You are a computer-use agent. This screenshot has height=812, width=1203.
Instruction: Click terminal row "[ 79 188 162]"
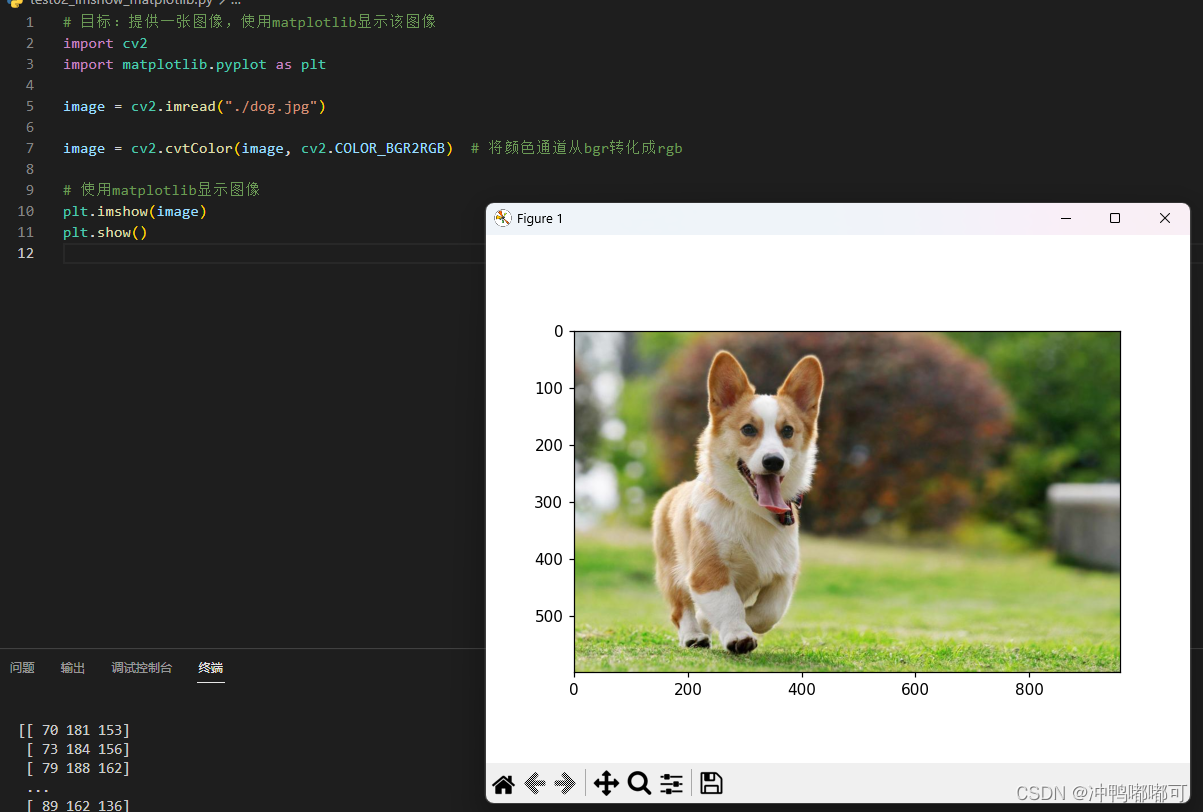click(x=78, y=768)
